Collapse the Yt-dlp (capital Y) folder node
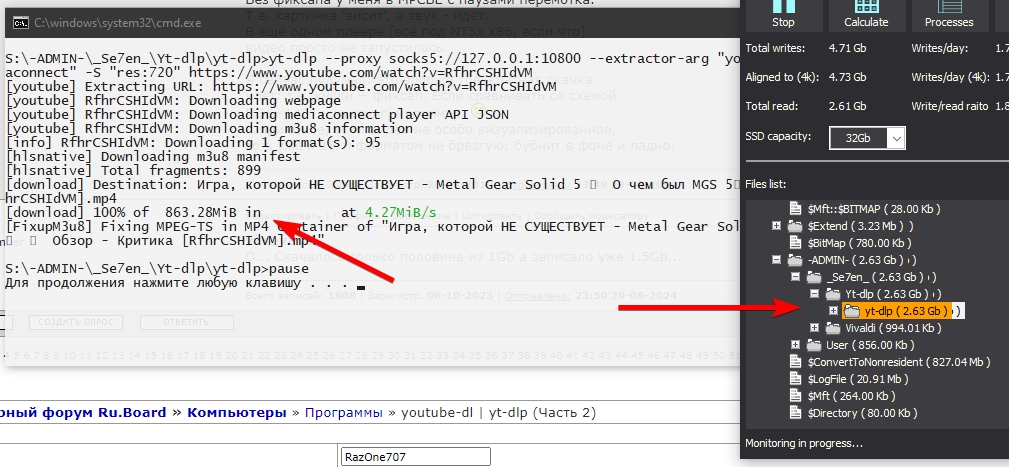 tap(816, 294)
